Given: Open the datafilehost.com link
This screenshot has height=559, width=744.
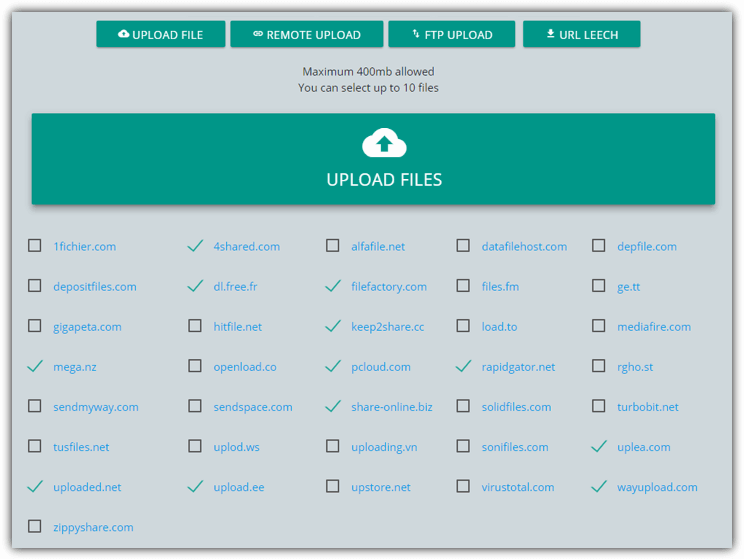Looking at the screenshot, I should click(524, 247).
